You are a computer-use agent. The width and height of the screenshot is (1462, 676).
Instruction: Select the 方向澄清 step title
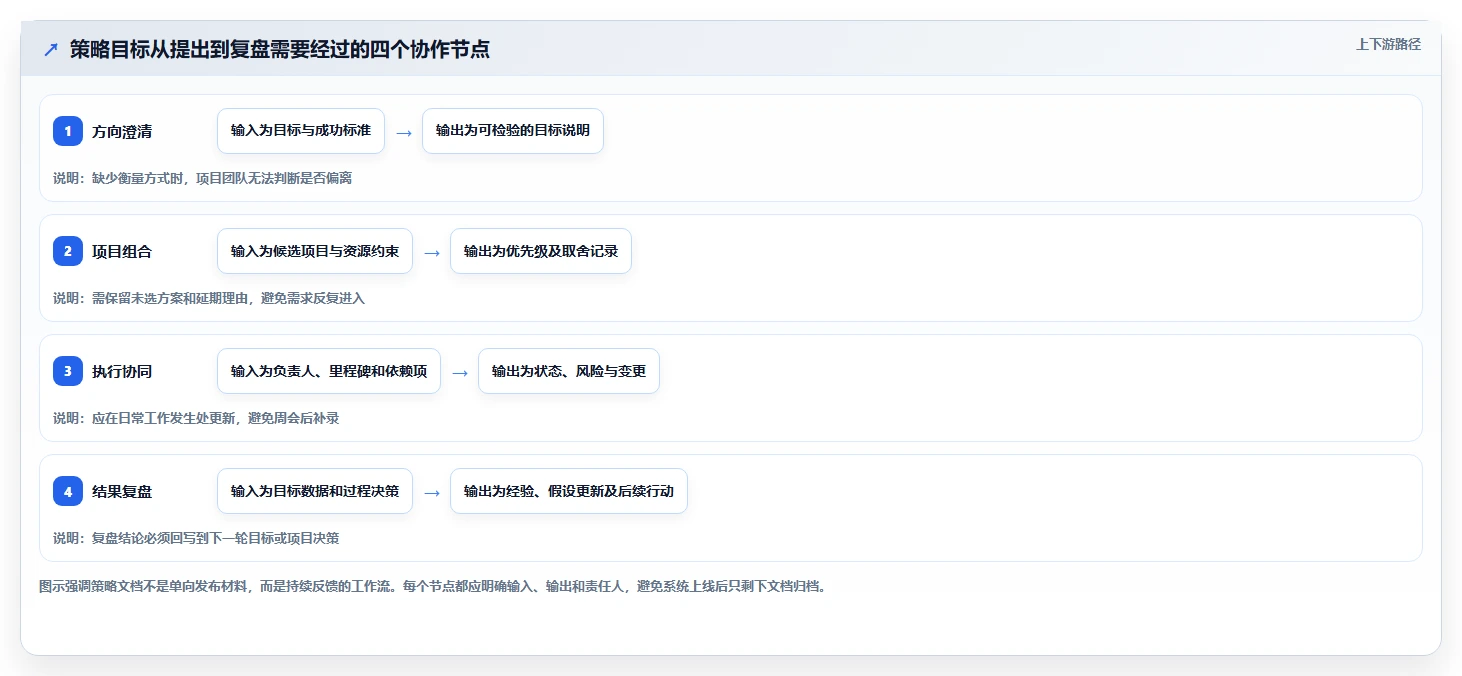click(x=122, y=131)
